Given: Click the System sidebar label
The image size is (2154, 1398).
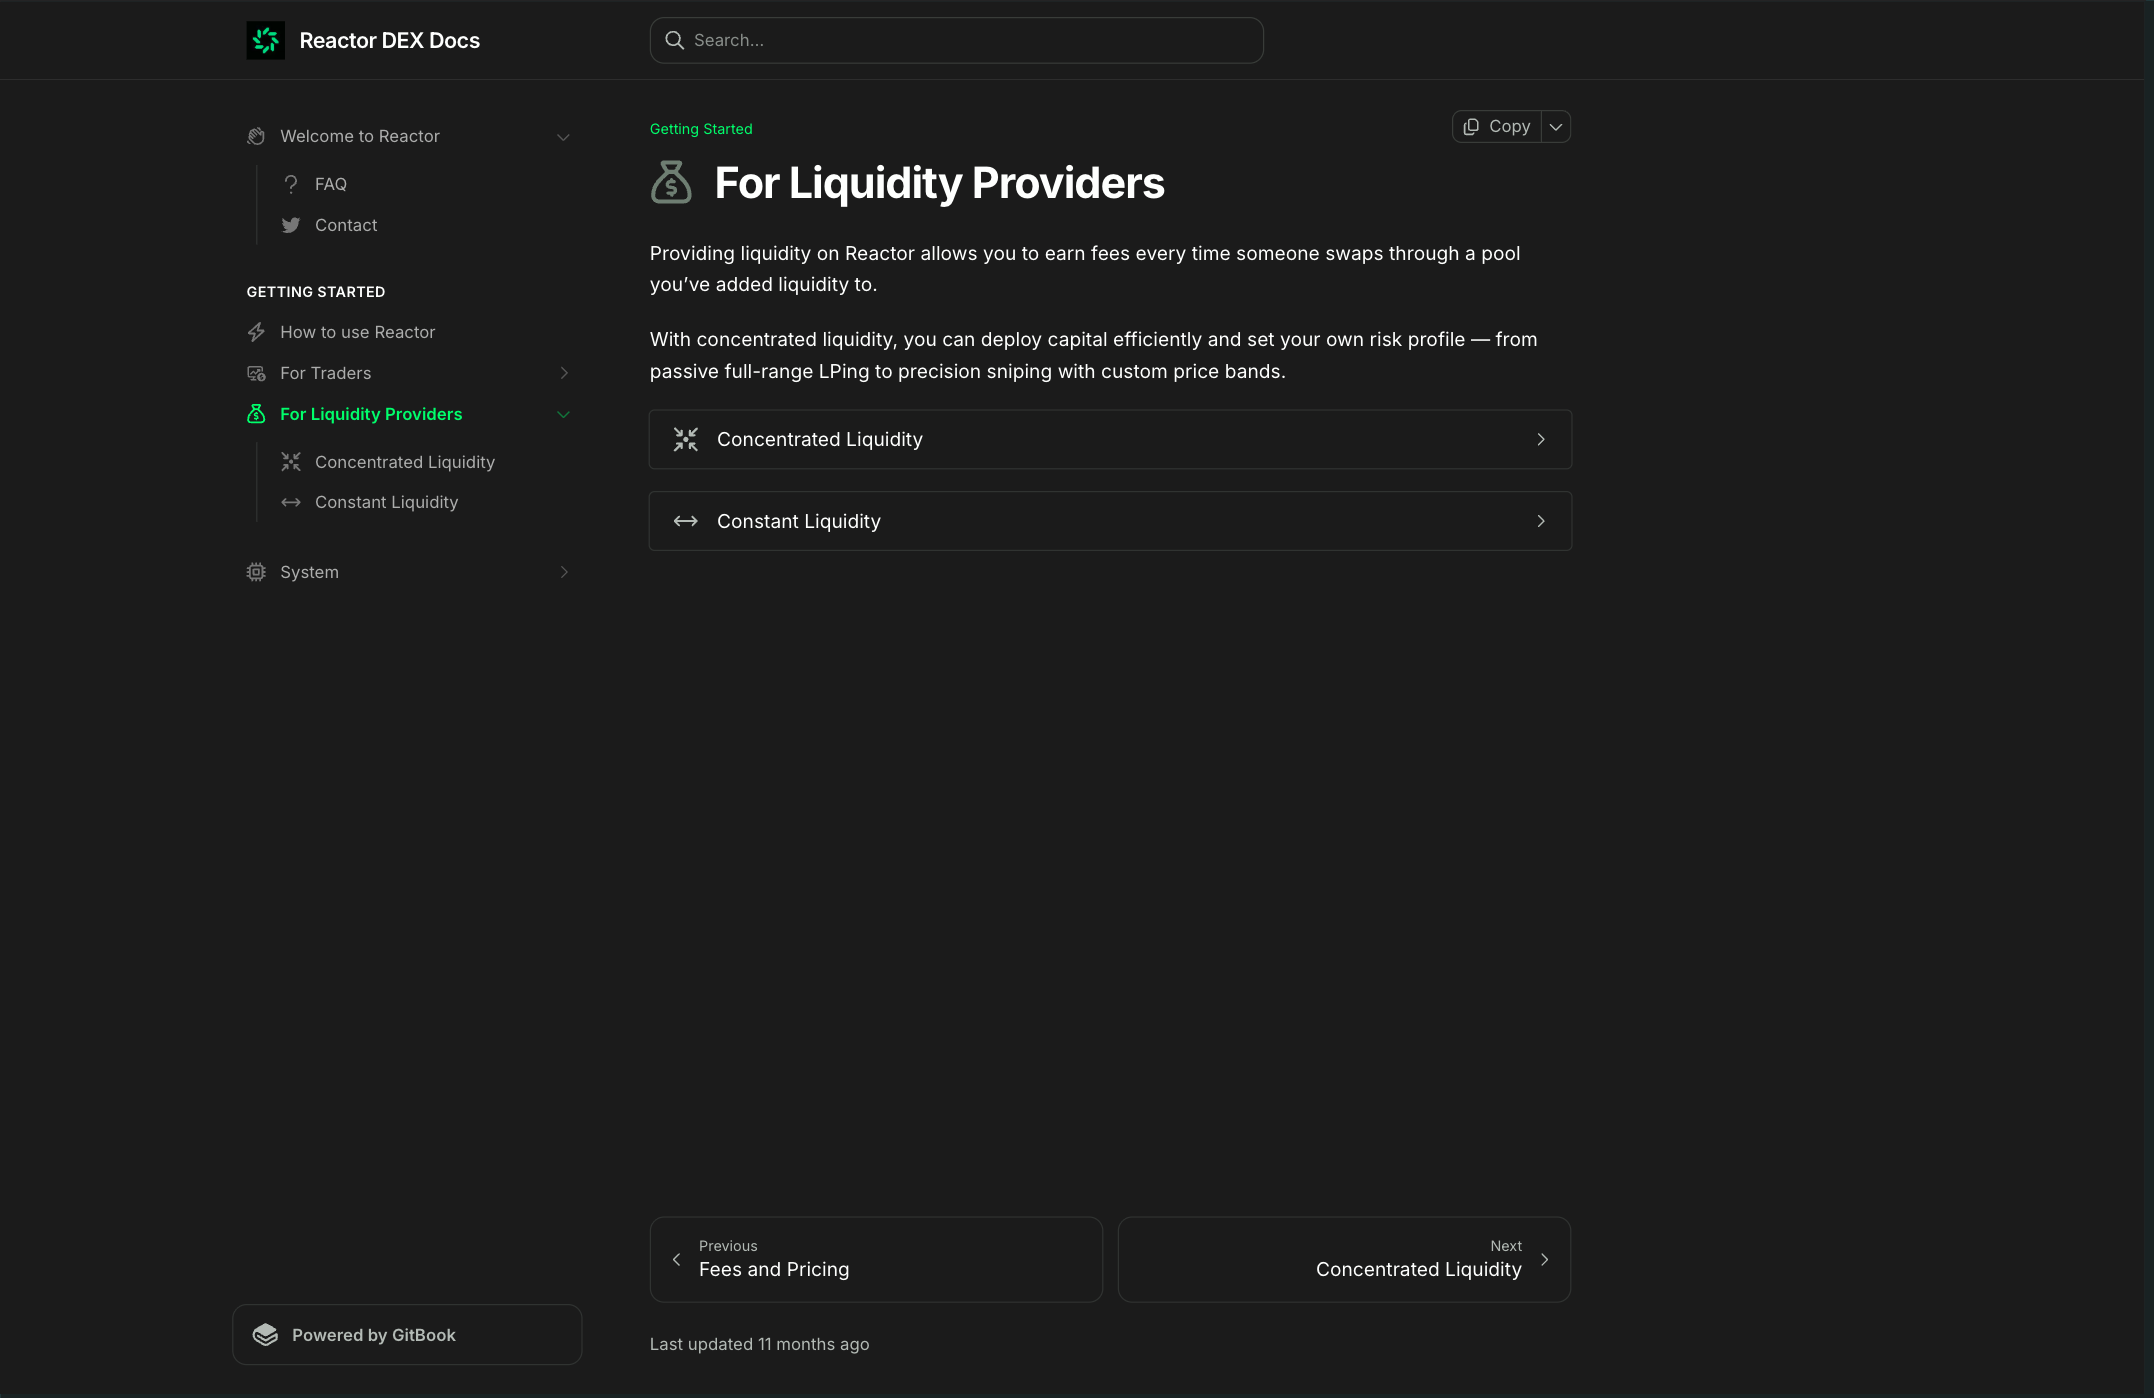Looking at the screenshot, I should [309, 572].
